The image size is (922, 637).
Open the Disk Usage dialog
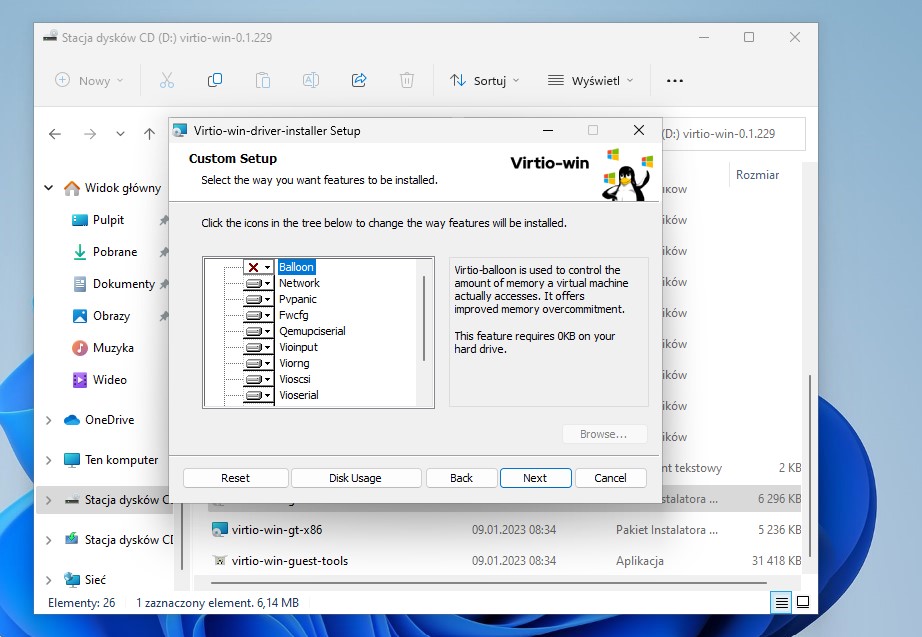(355, 478)
